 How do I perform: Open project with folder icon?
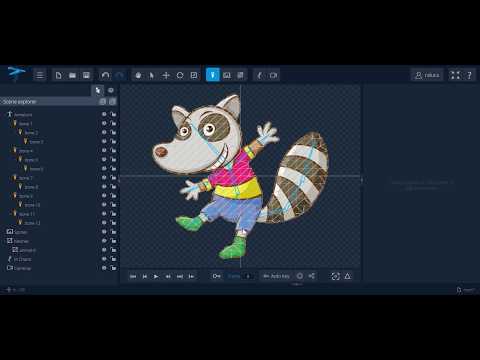tap(72, 75)
